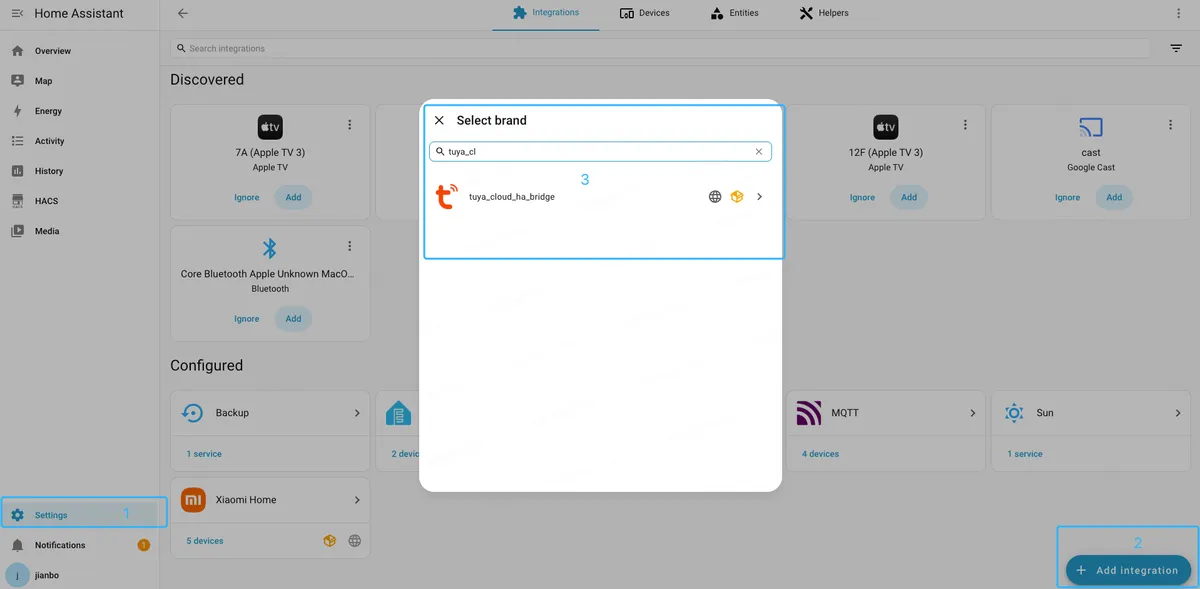Viewport: 1200px width, 589px height.
Task: Click the Bluetooth logo icon
Action: click(x=269, y=249)
